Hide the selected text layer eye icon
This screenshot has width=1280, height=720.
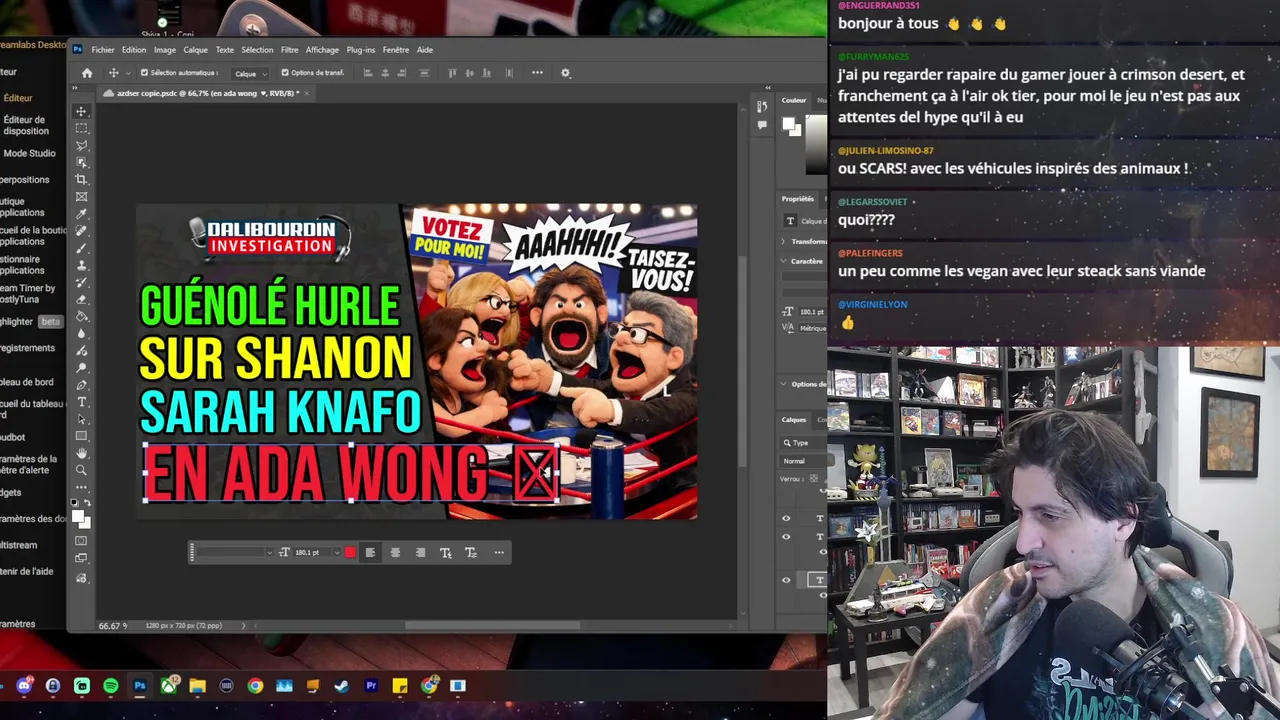pyautogui.click(x=786, y=580)
